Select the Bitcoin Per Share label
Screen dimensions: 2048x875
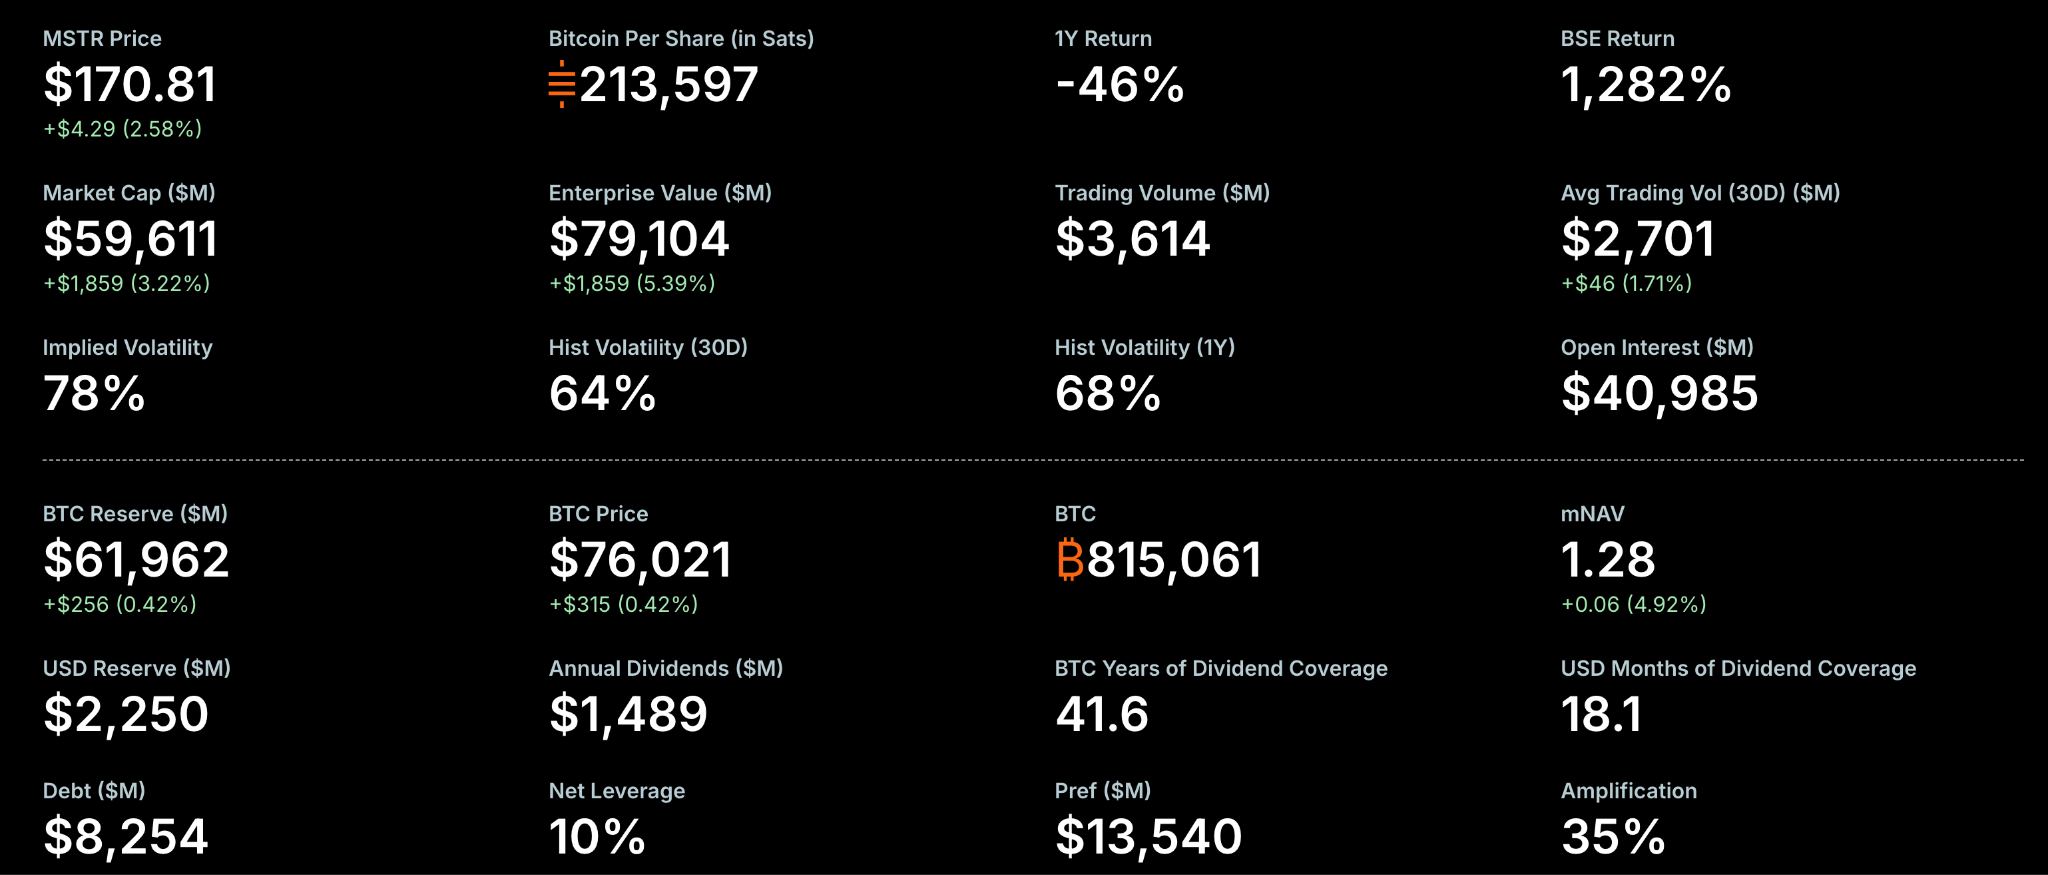point(681,39)
